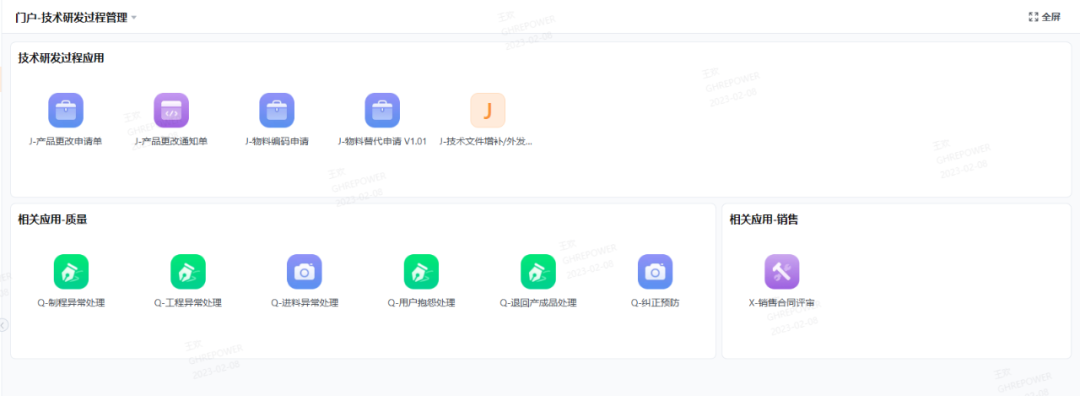Image resolution: width=1080 pixels, height=396 pixels.
Task: Click the 相关应用-销售 section header
Action: (x=764, y=220)
